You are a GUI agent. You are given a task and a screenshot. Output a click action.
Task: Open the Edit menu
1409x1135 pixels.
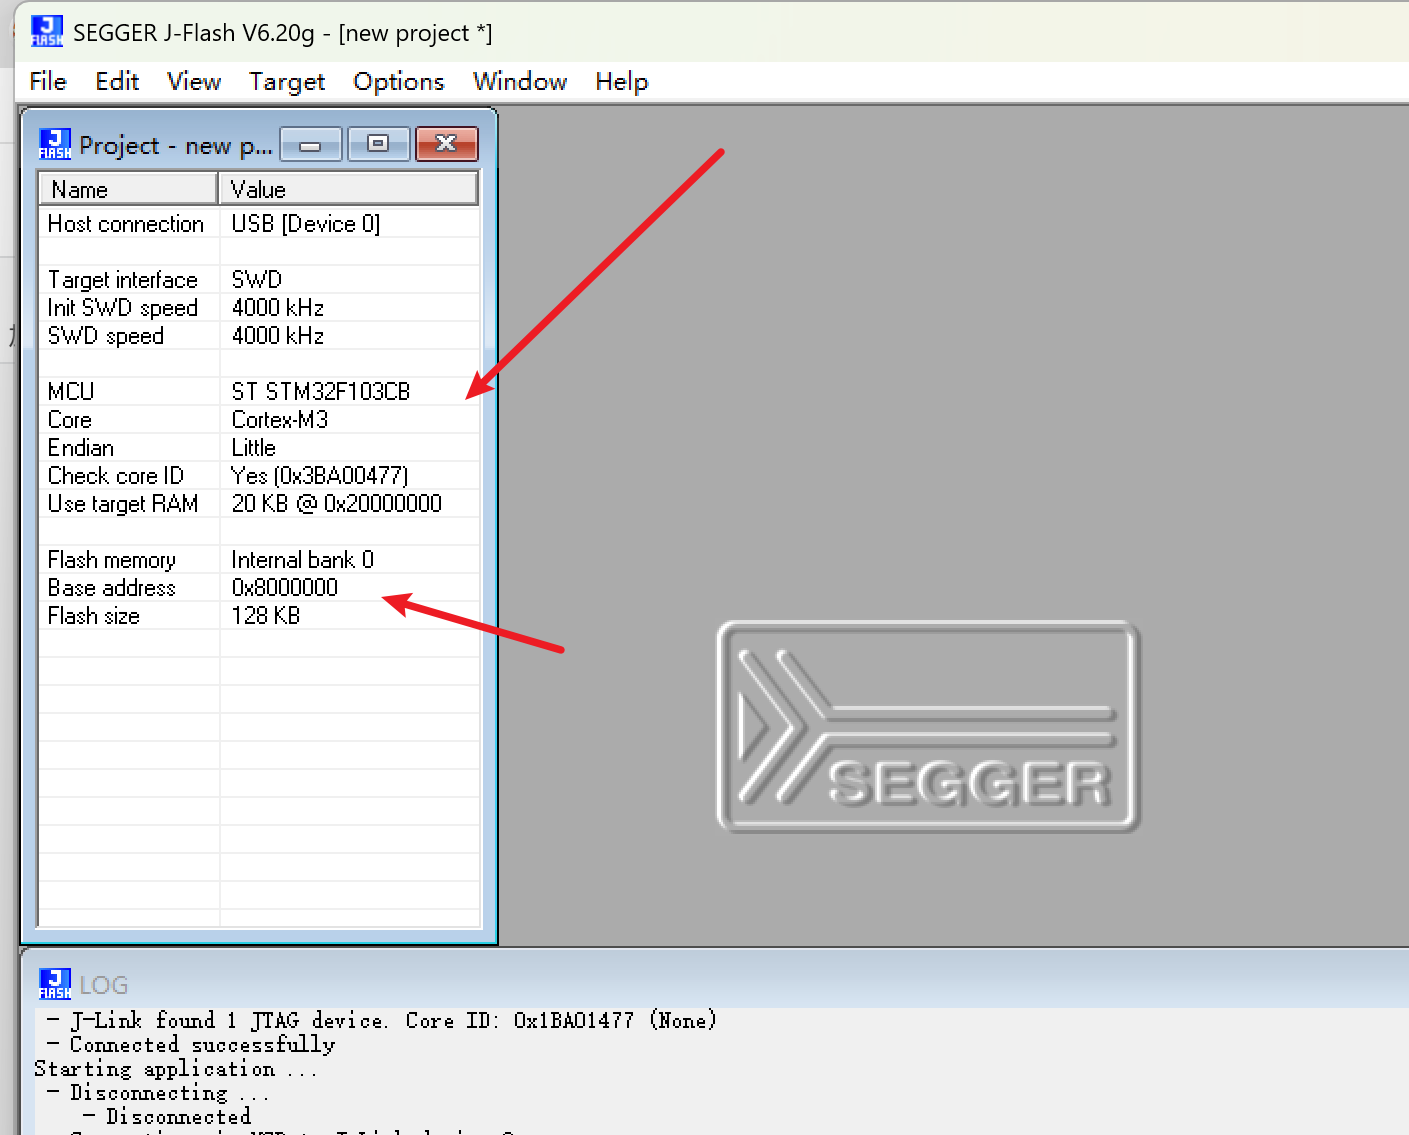(x=117, y=81)
